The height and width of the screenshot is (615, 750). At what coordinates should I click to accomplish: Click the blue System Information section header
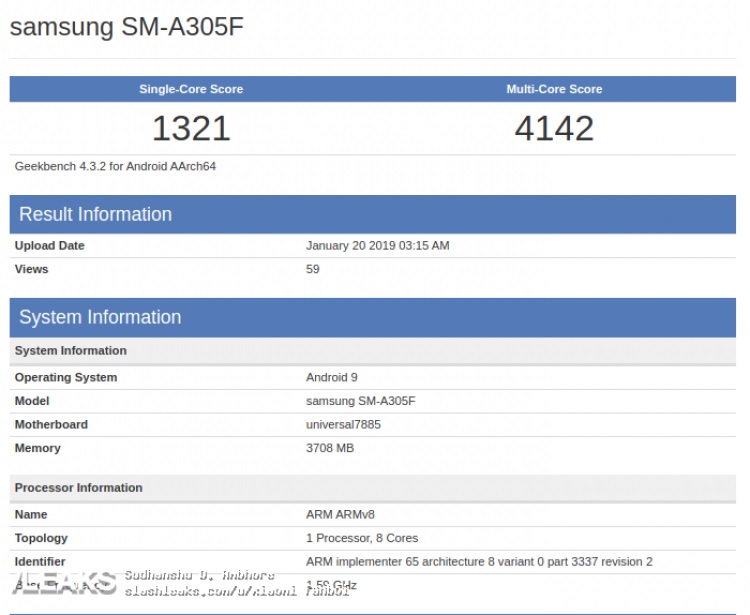(100, 317)
